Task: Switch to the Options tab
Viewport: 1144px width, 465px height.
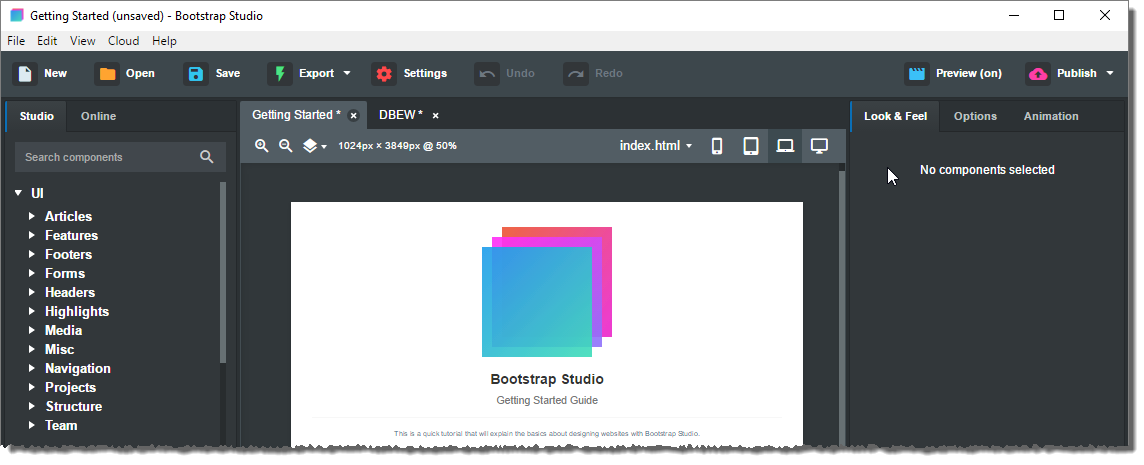Action: [x=975, y=116]
